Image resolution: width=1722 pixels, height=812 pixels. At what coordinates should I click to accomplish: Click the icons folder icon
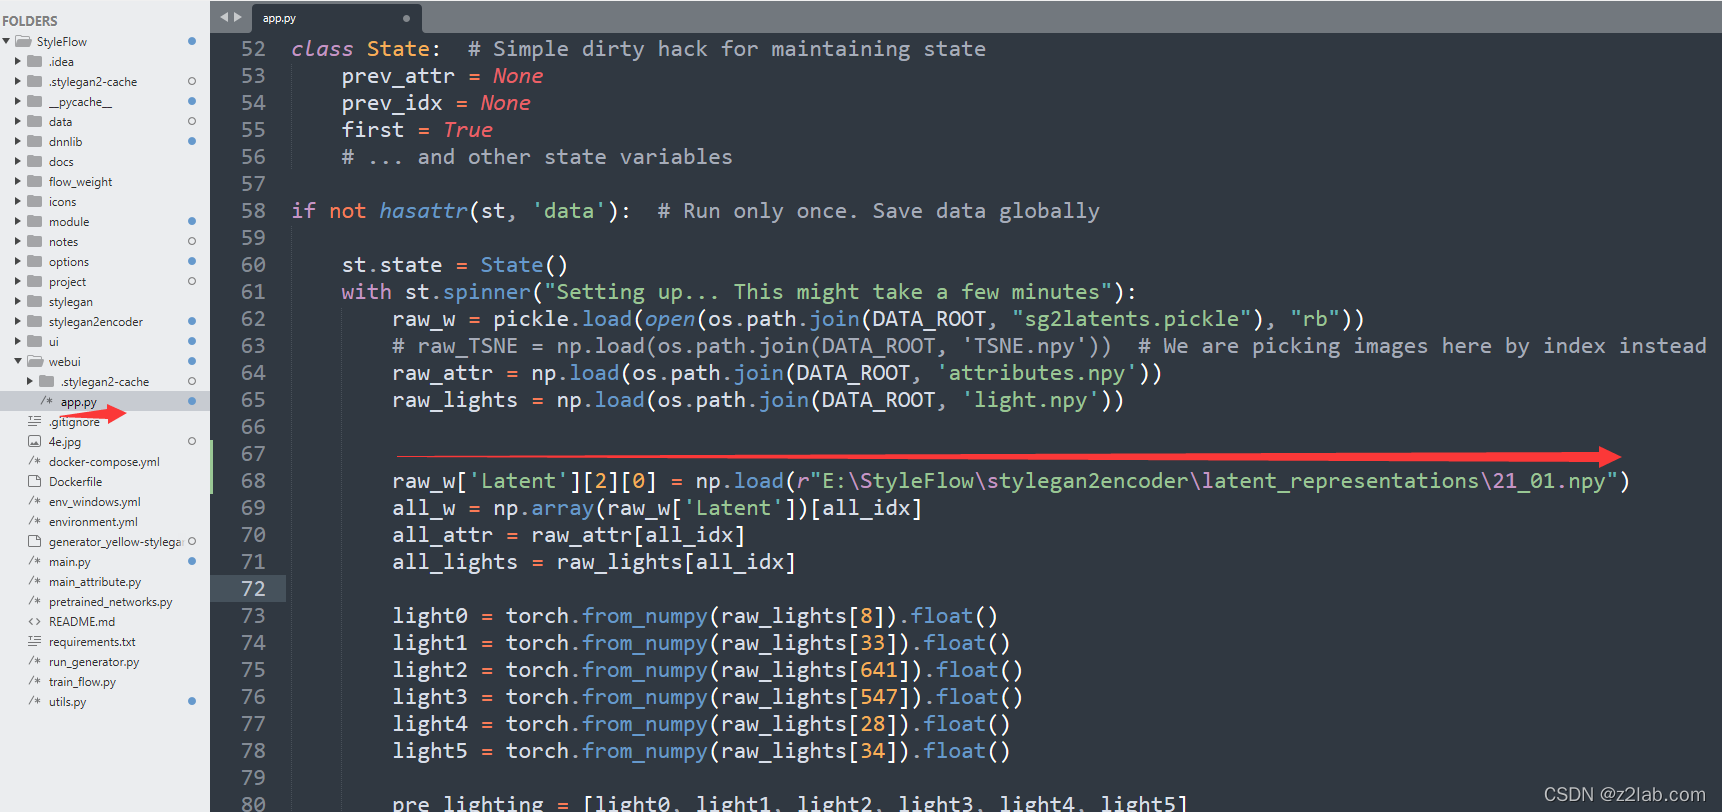point(35,201)
